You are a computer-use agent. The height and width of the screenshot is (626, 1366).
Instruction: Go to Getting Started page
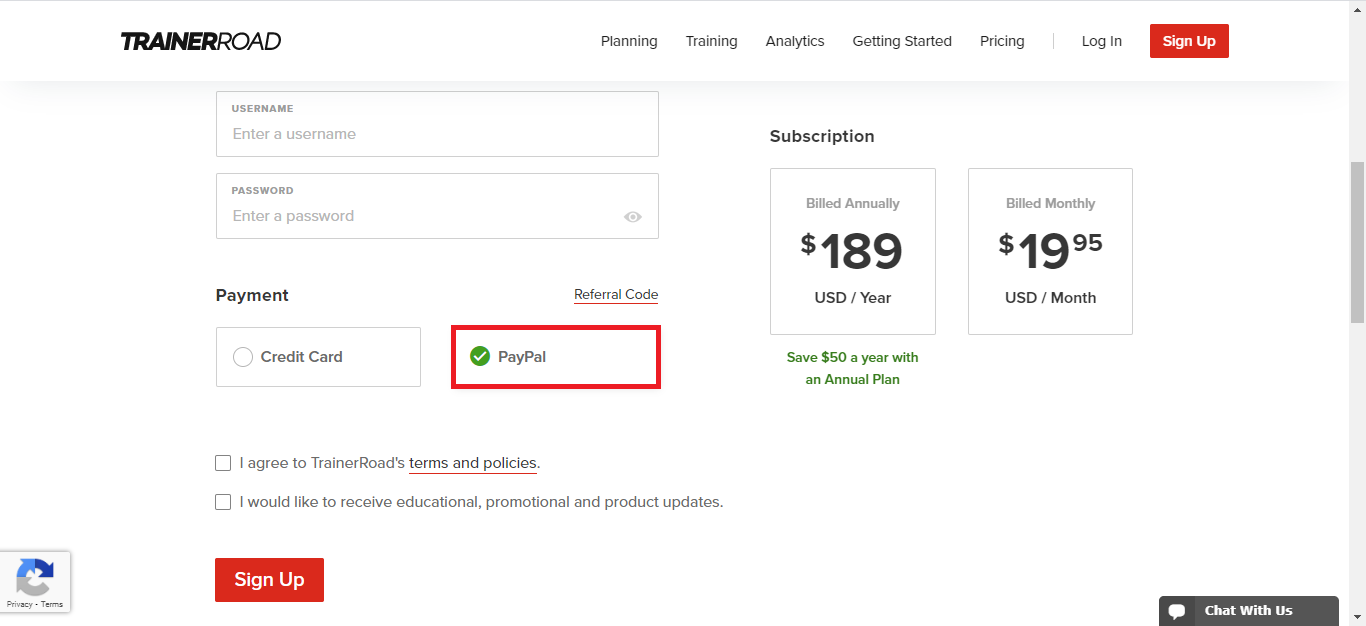902,41
